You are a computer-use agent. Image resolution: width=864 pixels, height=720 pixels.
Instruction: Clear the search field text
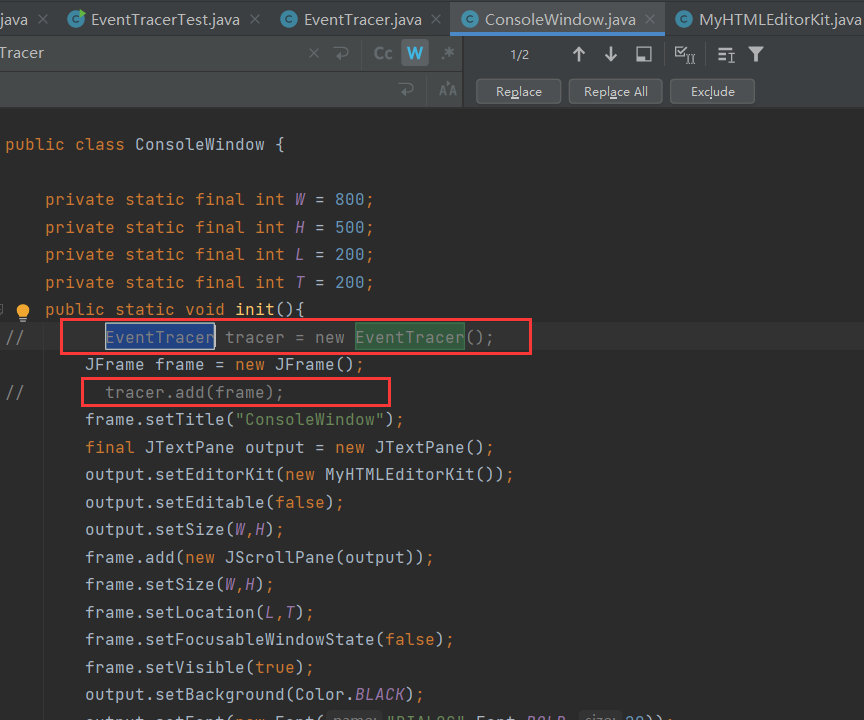314,53
